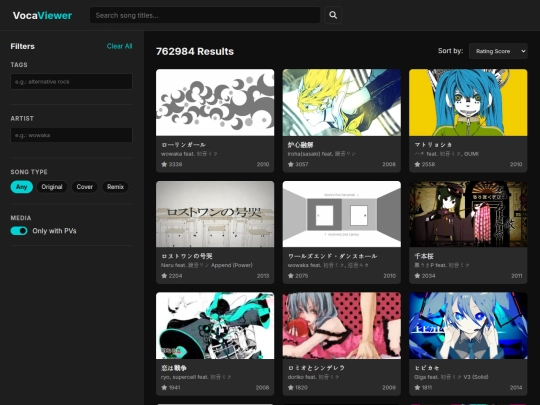The height and width of the screenshot is (405, 540).
Task: Open the ワールズエンド・ダンスホール thumbnail
Action: point(342,214)
